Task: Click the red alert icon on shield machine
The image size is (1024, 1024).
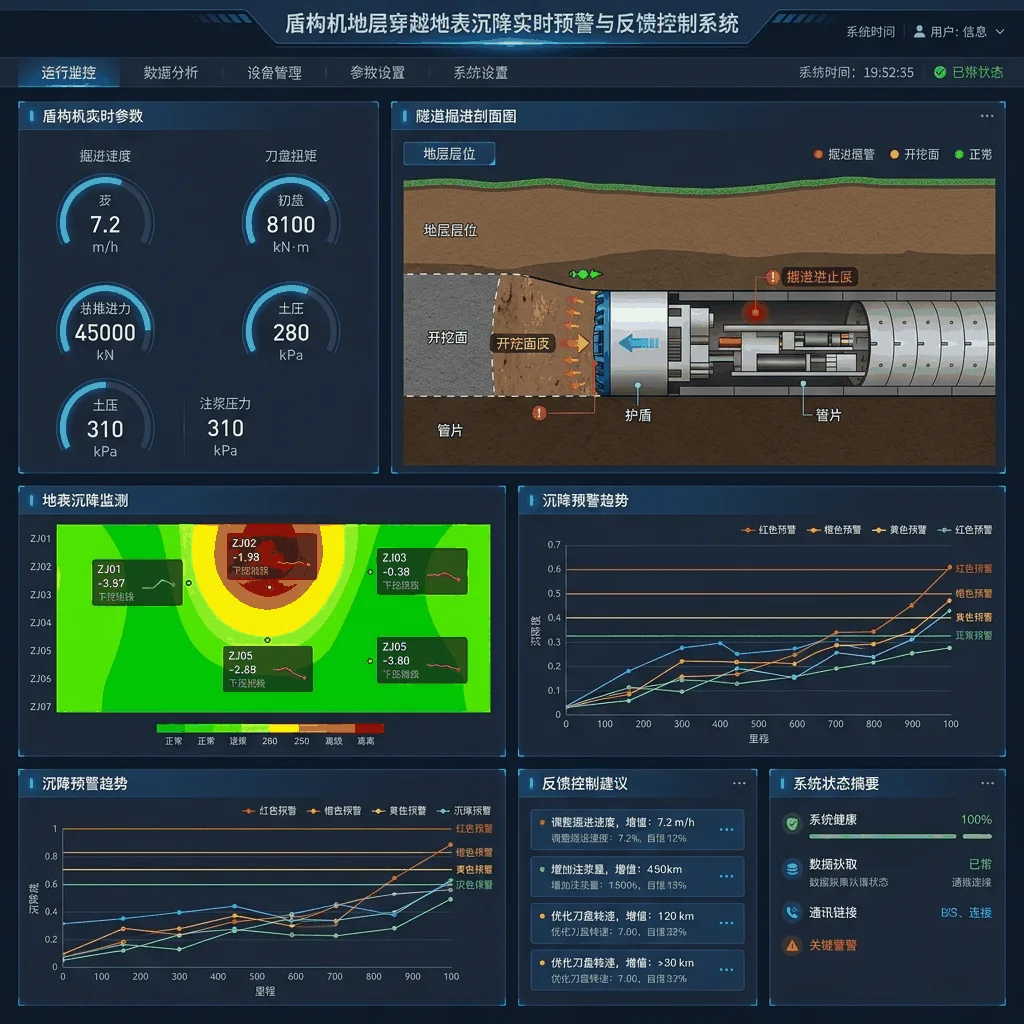Action: click(x=772, y=277)
